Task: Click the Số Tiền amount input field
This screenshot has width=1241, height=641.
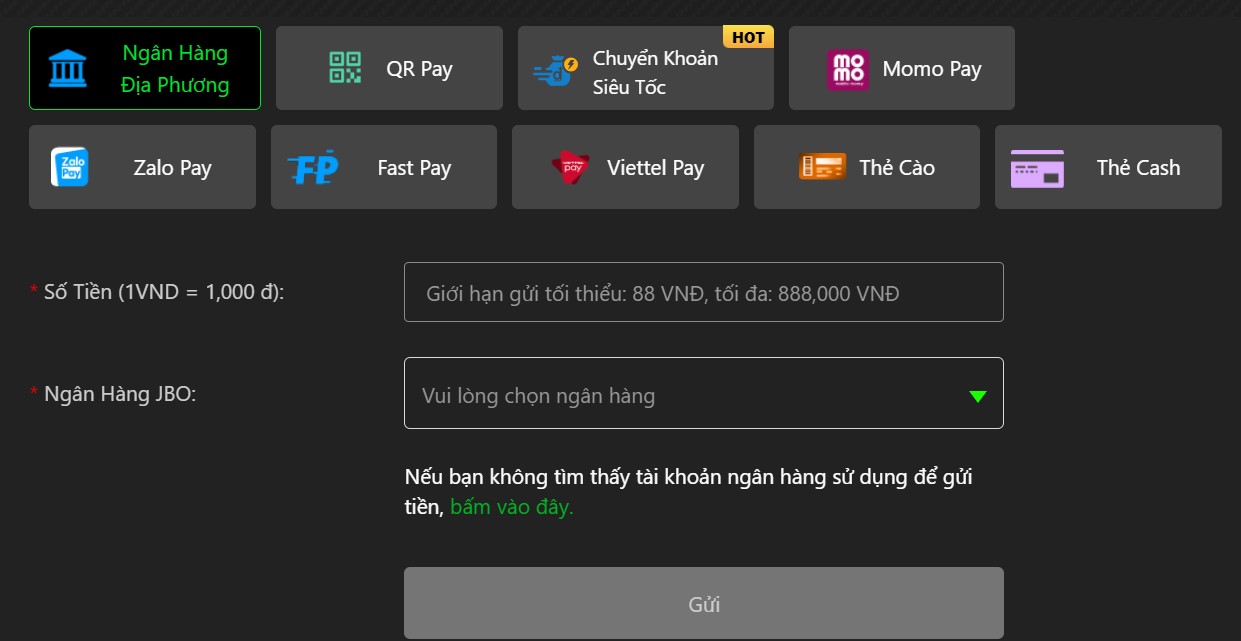Action: [x=703, y=291]
